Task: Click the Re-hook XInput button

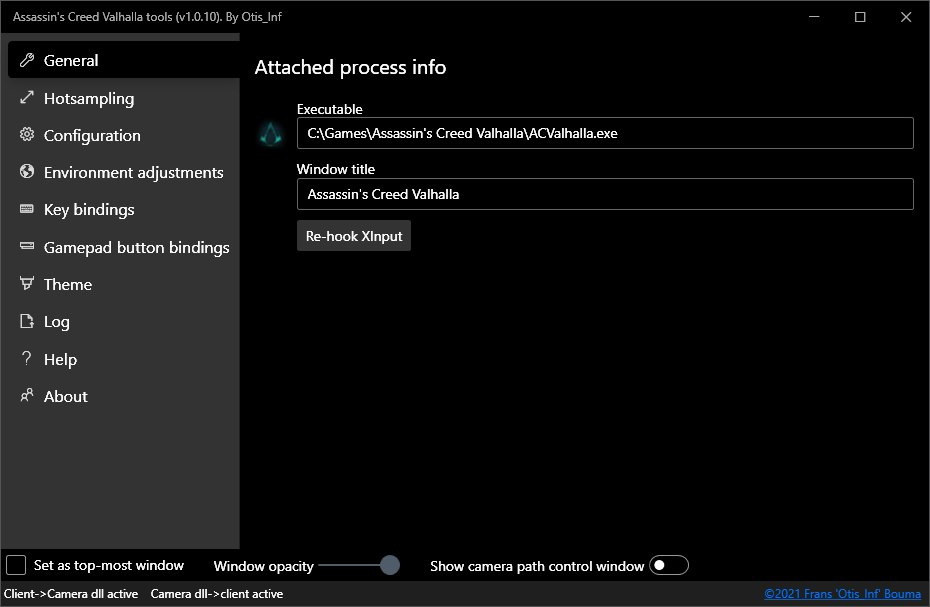Action: (354, 236)
